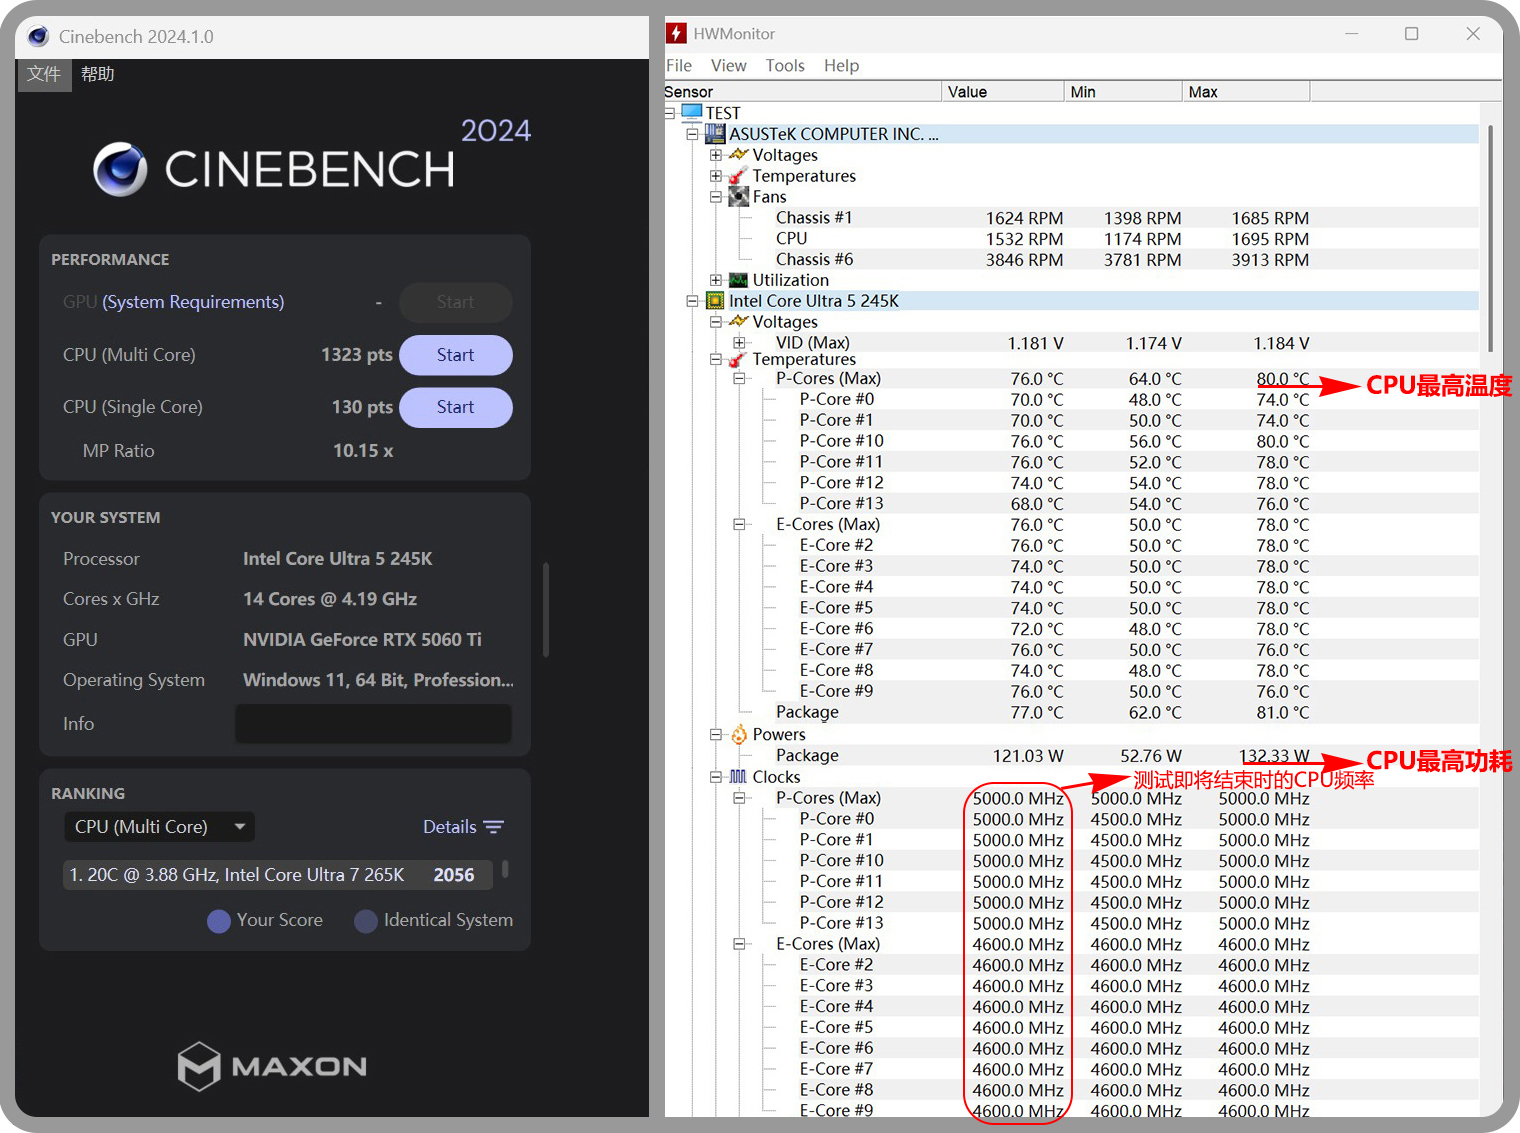The image size is (1520, 1133).
Task: Click the Powers flame icon
Action: 739,735
